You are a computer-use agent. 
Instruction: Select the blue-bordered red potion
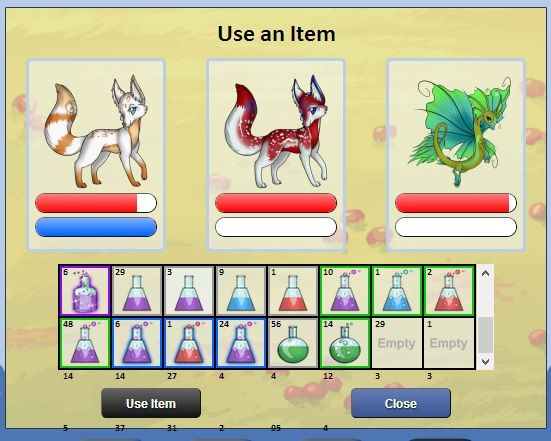189,343
